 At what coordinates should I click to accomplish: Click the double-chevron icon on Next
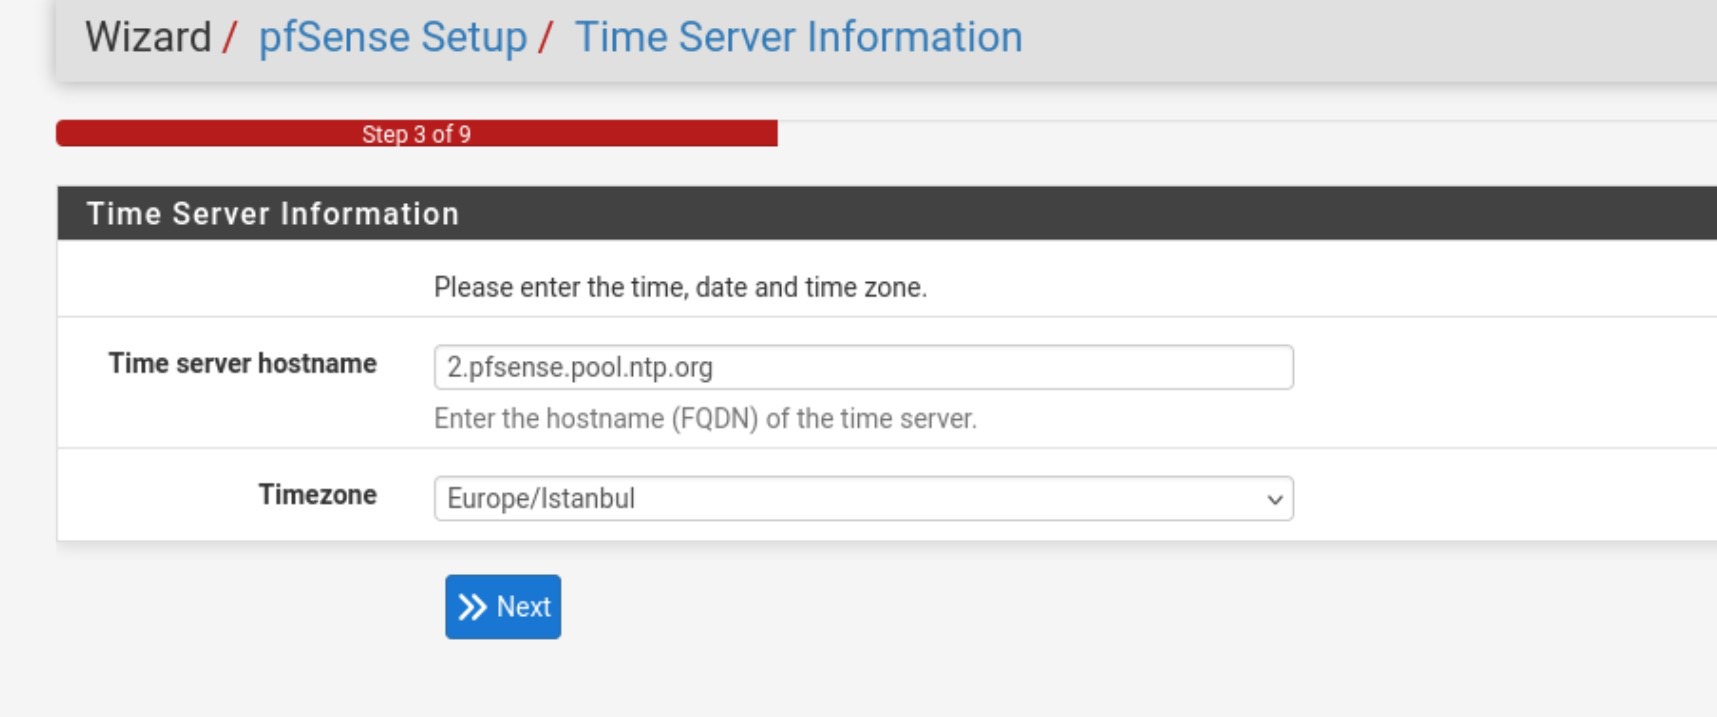(x=472, y=607)
